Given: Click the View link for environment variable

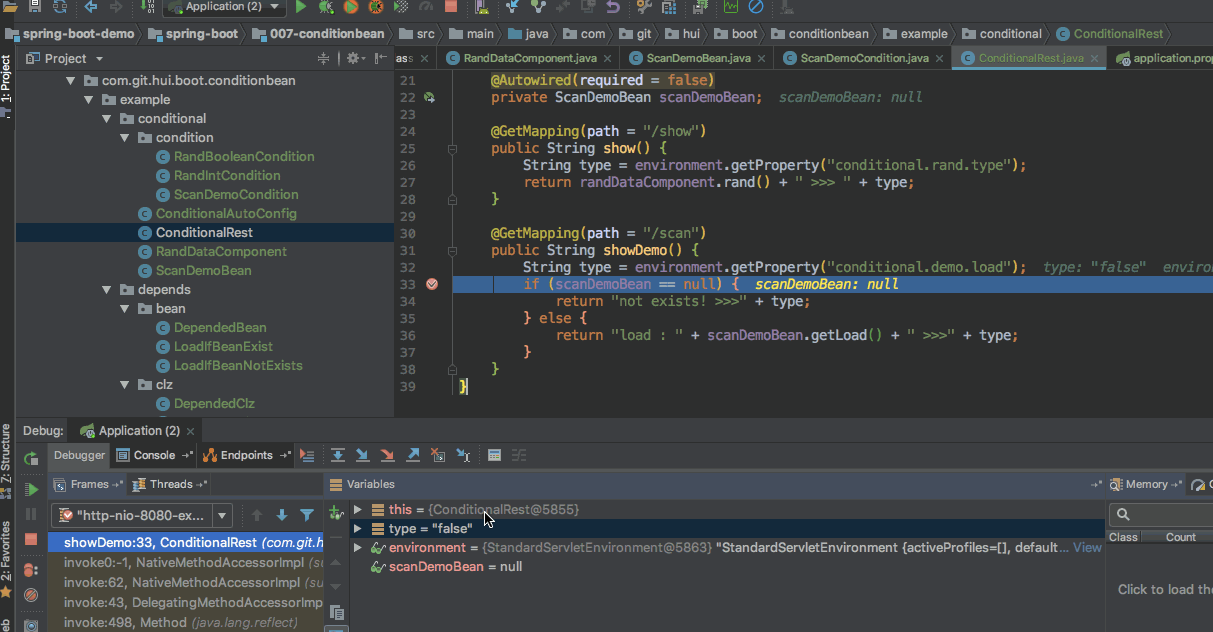Looking at the screenshot, I should 1087,548.
